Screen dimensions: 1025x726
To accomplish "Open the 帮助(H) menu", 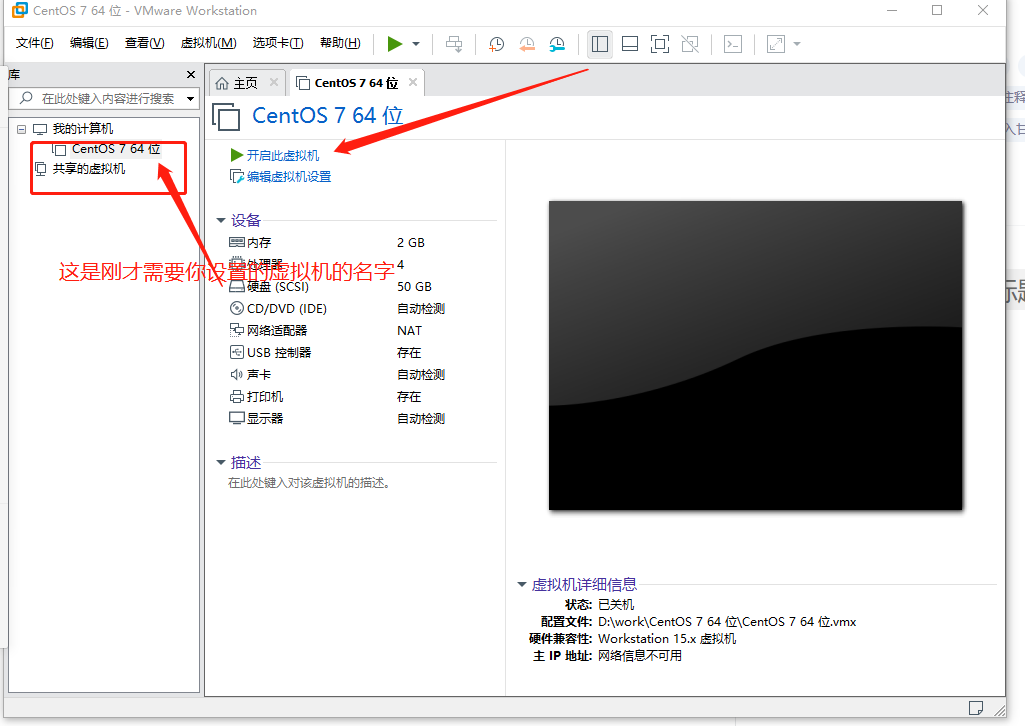I will (x=340, y=43).
